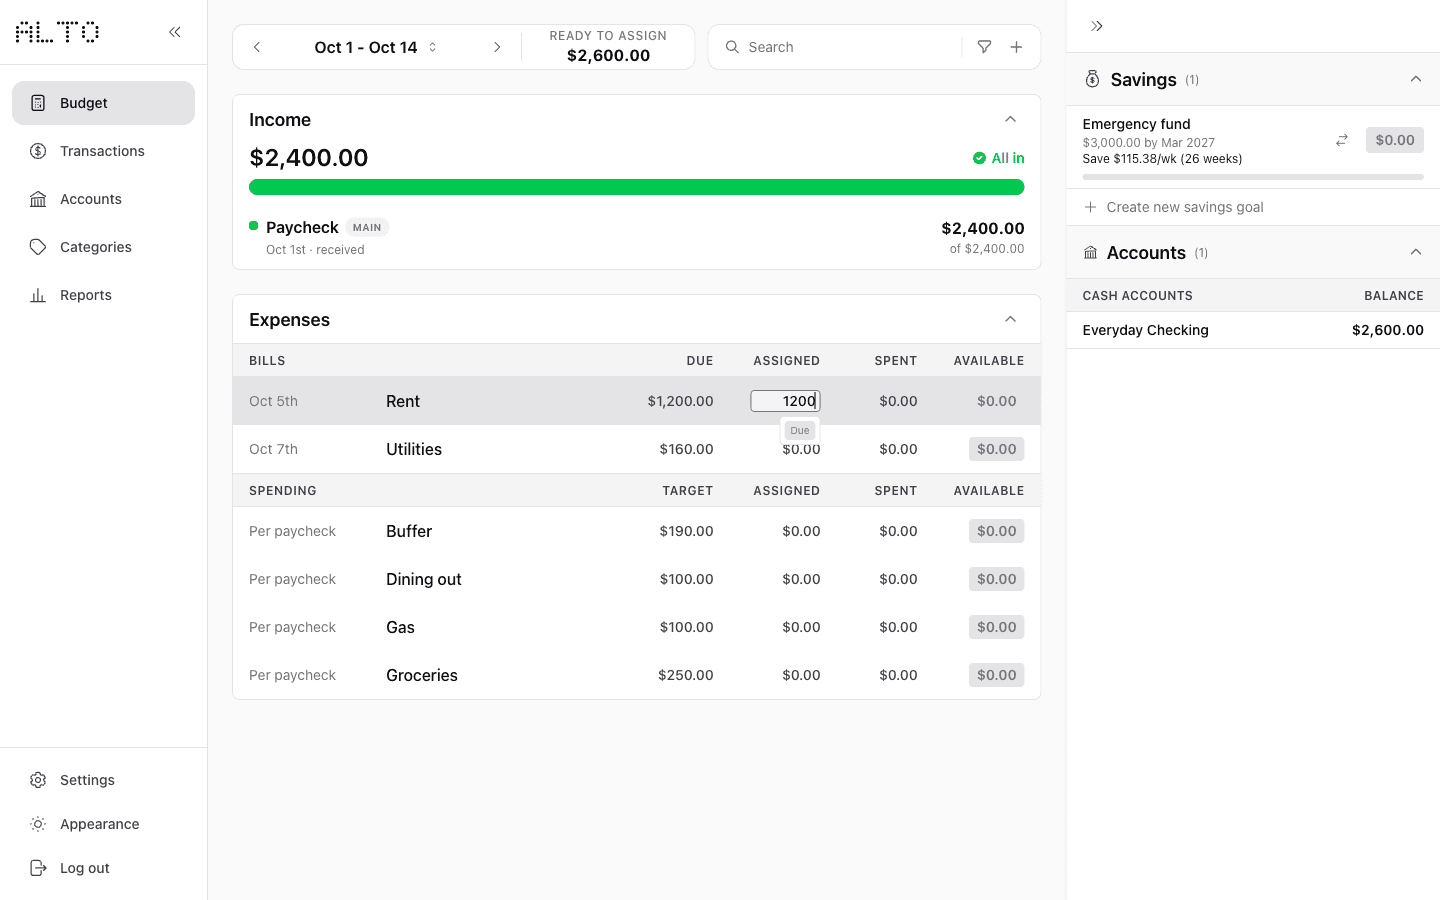Click Groceries available $0.00 badge
The height and width of the screenshot is (900, 1440).
(x=996, y=675)
